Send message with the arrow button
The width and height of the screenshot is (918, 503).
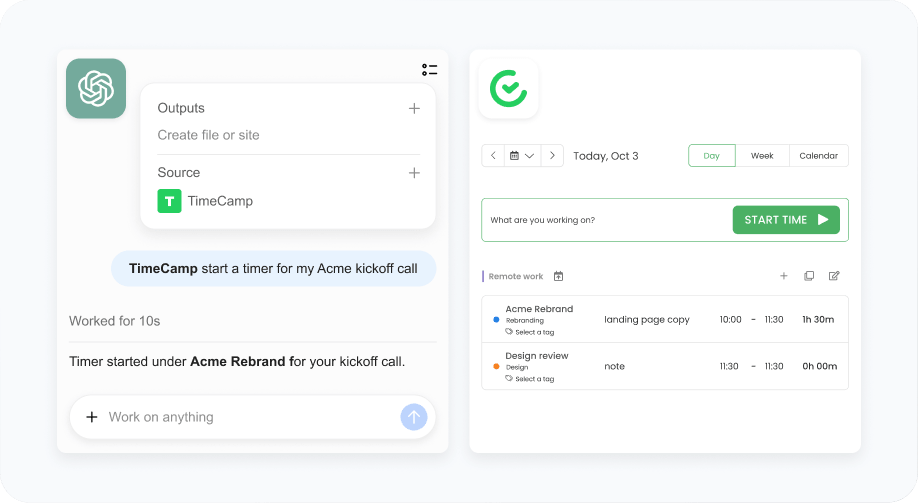click(414, 417)
